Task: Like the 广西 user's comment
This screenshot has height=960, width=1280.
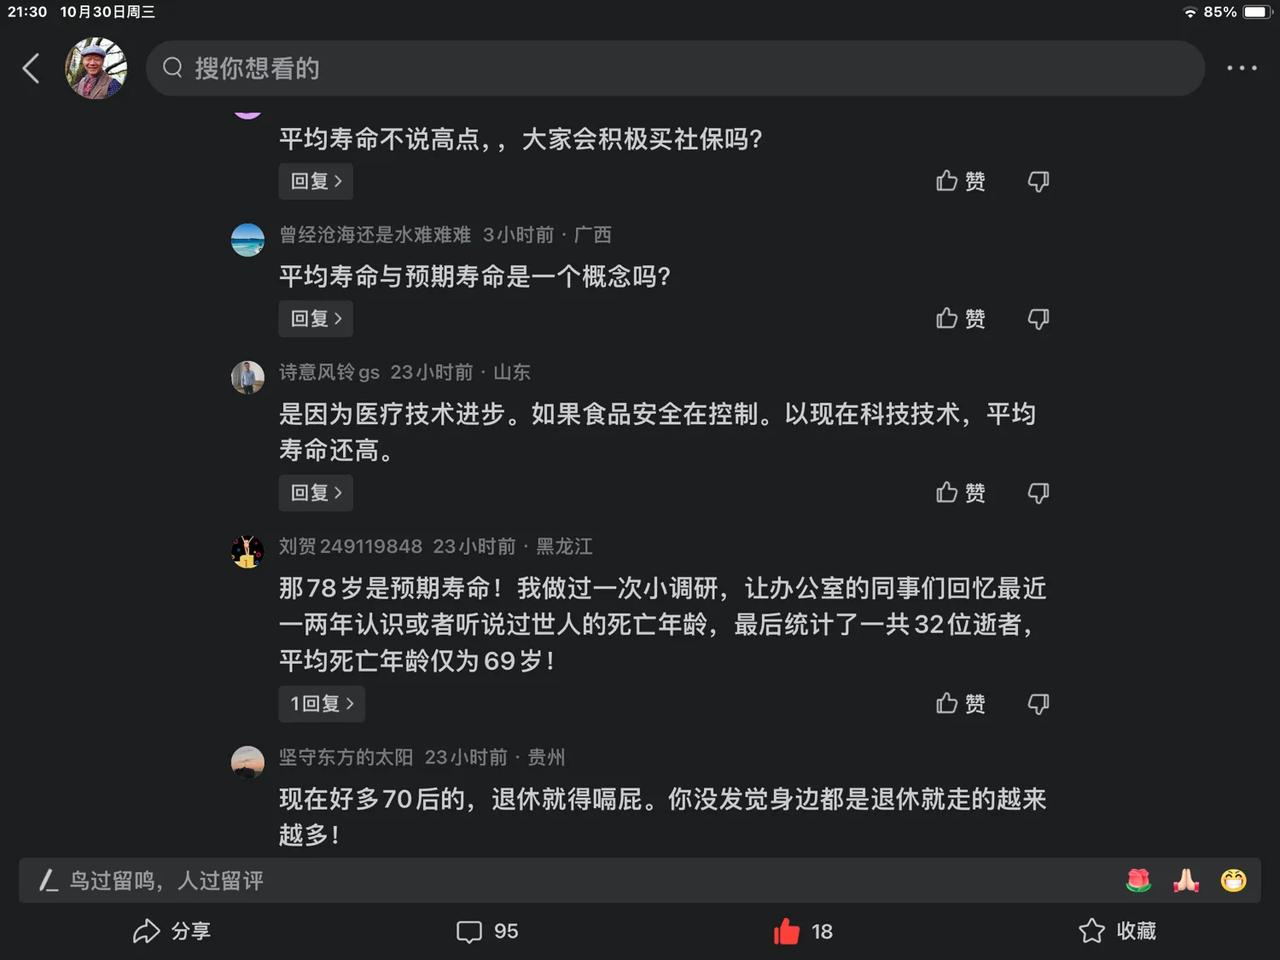Action: coord(960,318)
